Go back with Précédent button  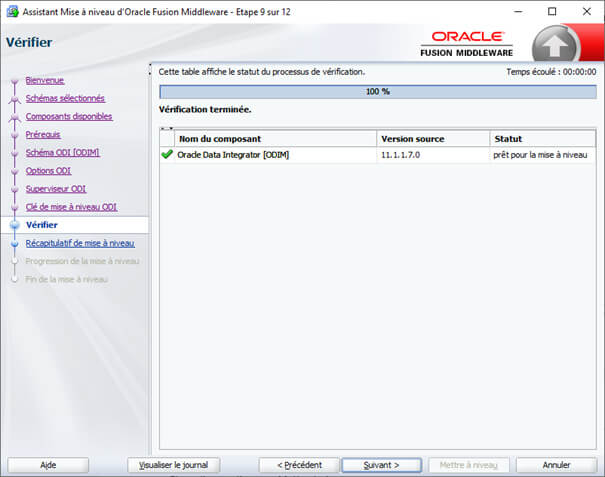pos(299,465)
